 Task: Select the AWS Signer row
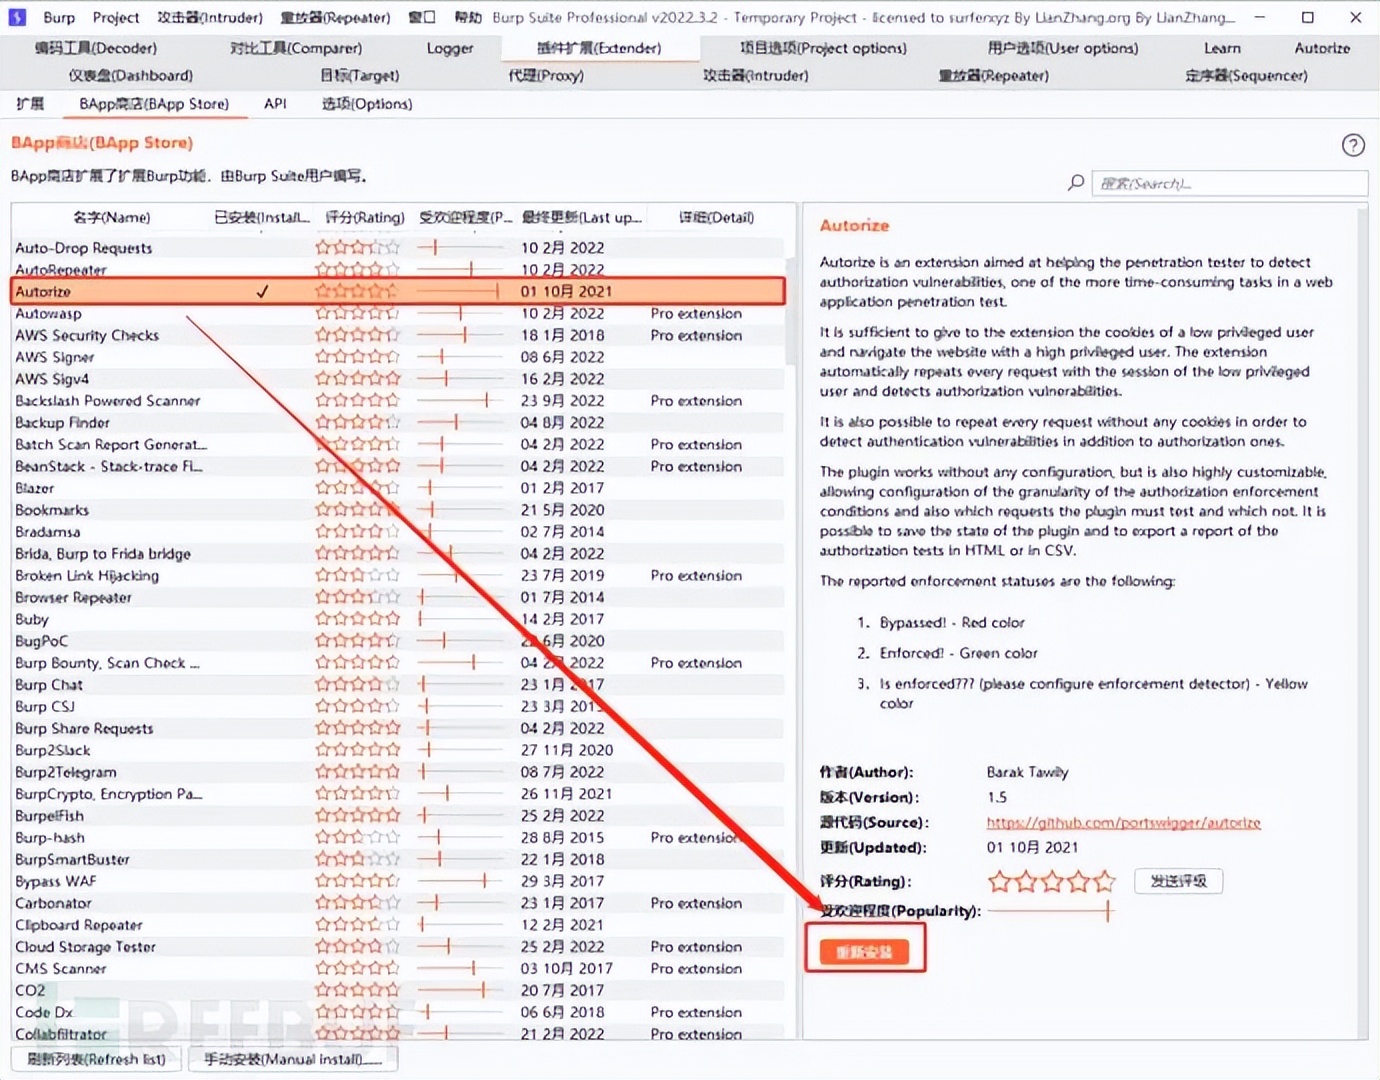tap(398, 357)
